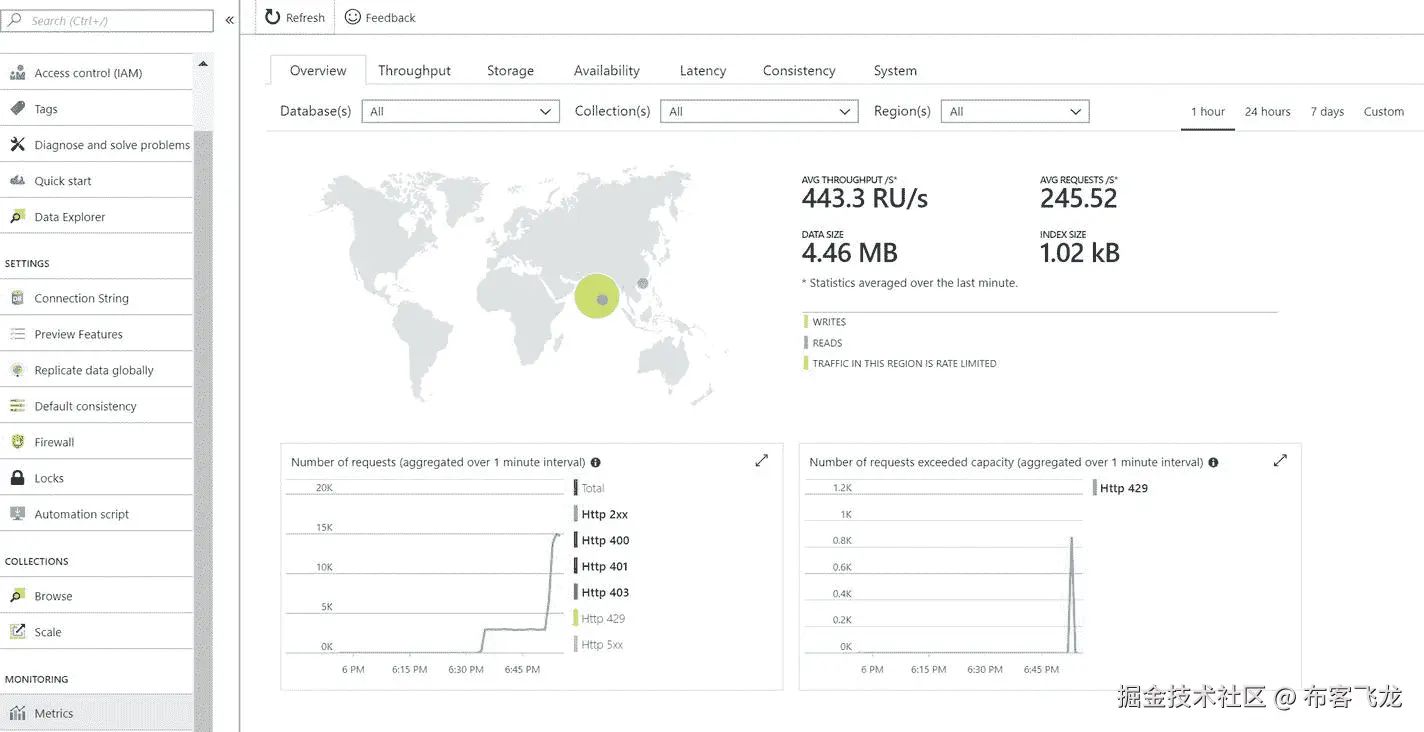Toggle the Total legend series
Screen dimensions: 1424x732
[593, 488]
